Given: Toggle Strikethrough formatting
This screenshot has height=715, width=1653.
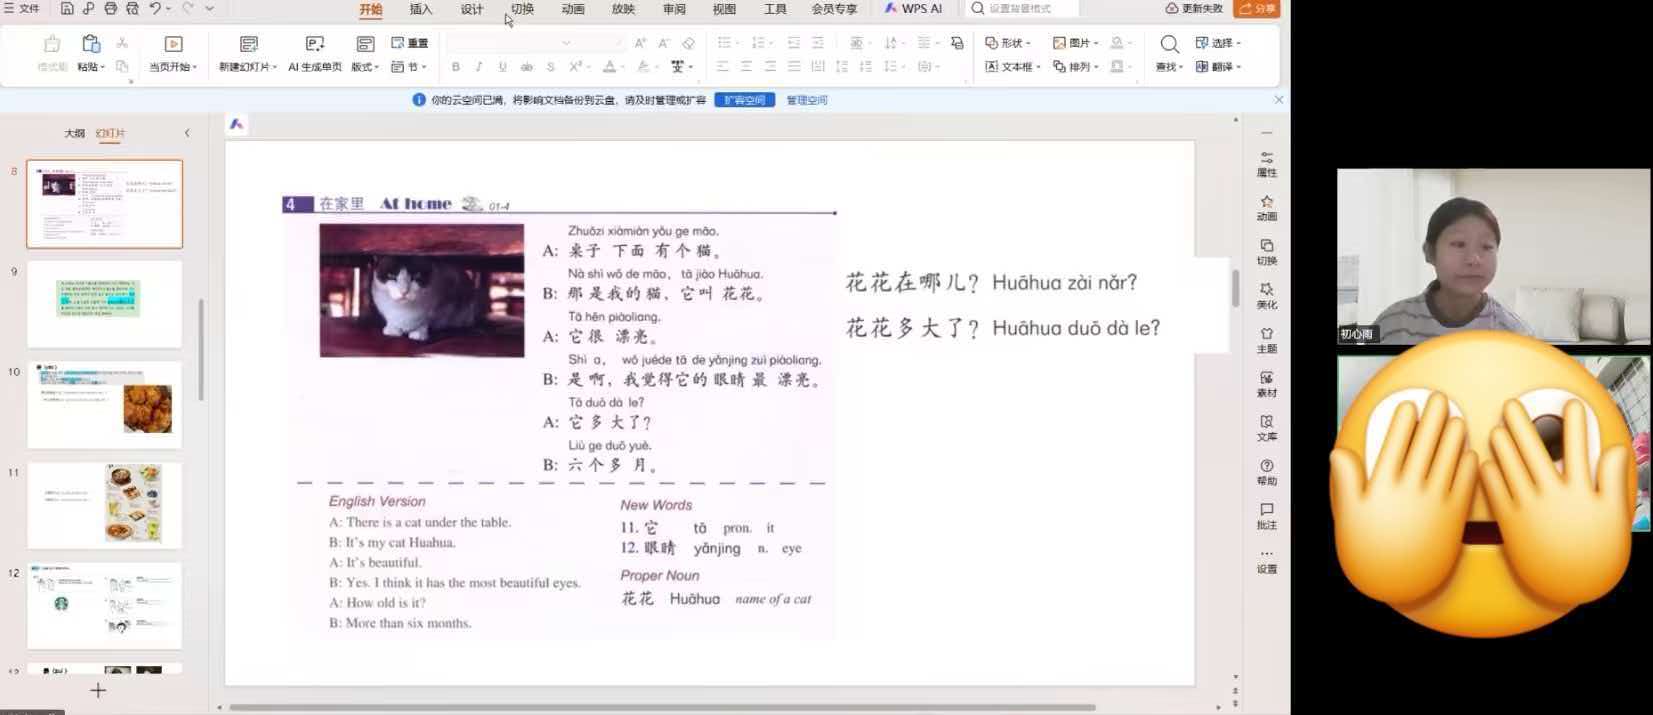Looking at the screenshot, I should click(x=526, y=67).
